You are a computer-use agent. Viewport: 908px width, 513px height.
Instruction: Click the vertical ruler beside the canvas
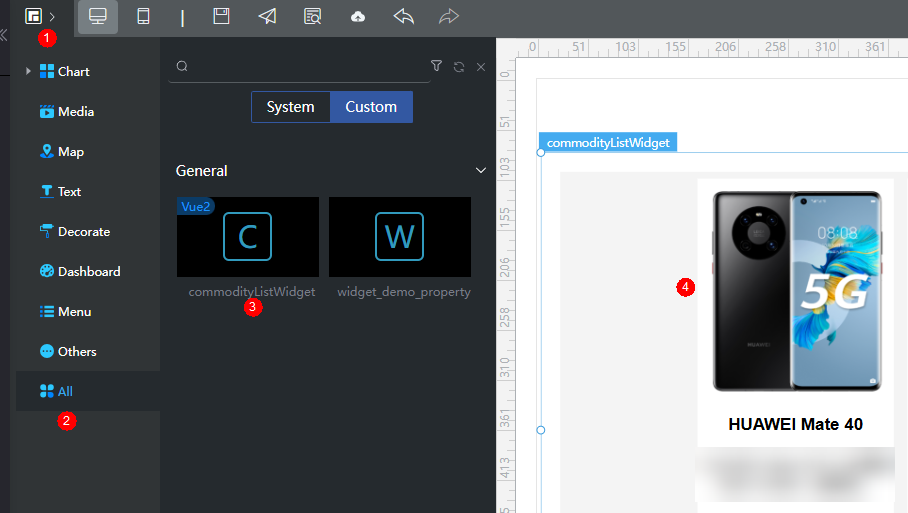click(506, 285)
